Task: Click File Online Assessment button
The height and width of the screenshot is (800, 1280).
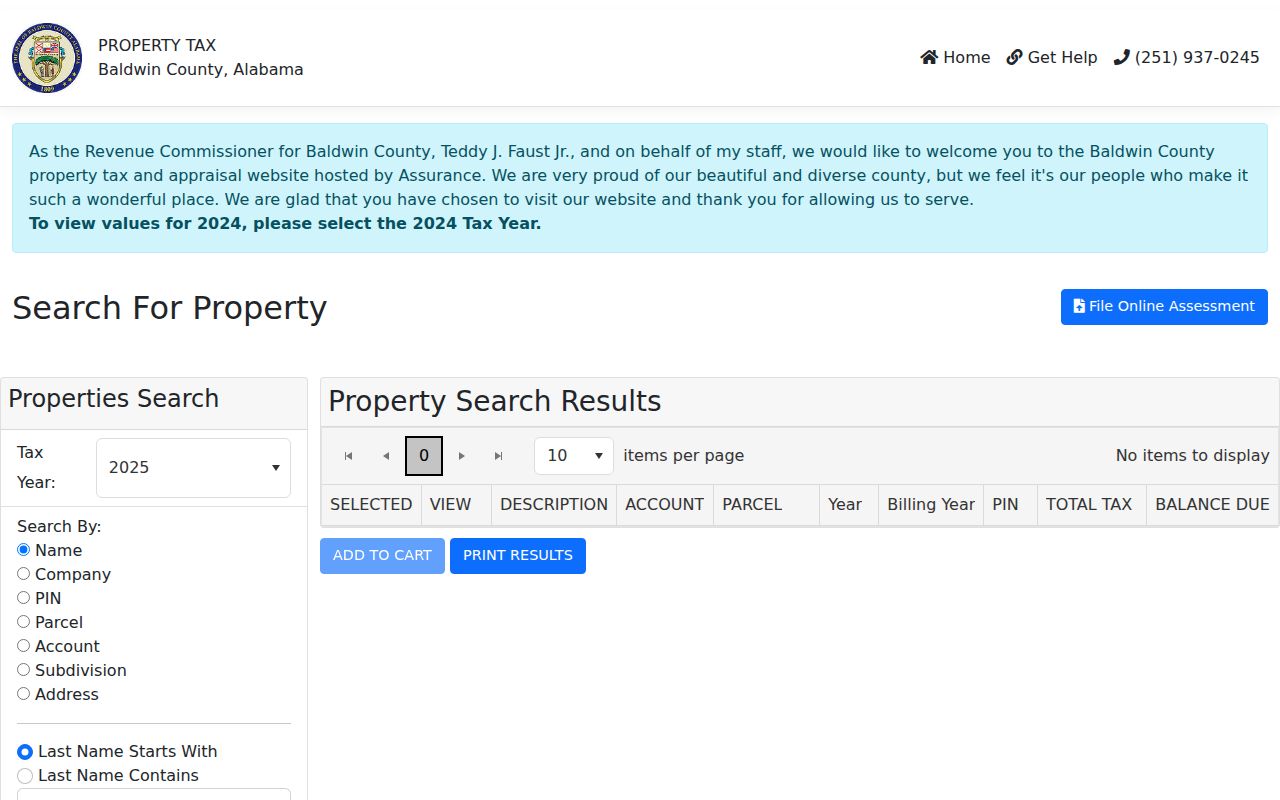Action: click(1164, 307)
